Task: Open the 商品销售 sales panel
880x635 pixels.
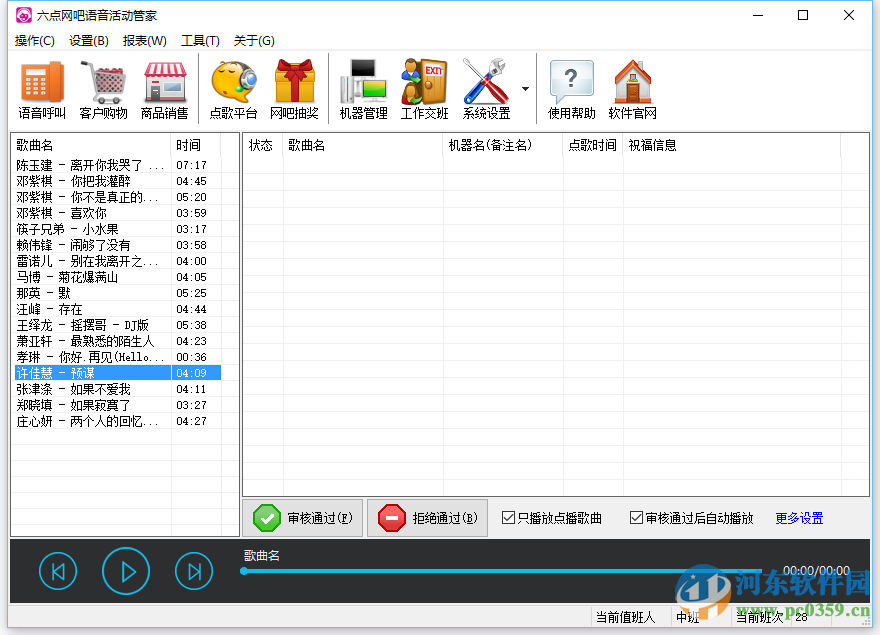Action: tap(164, 88)
